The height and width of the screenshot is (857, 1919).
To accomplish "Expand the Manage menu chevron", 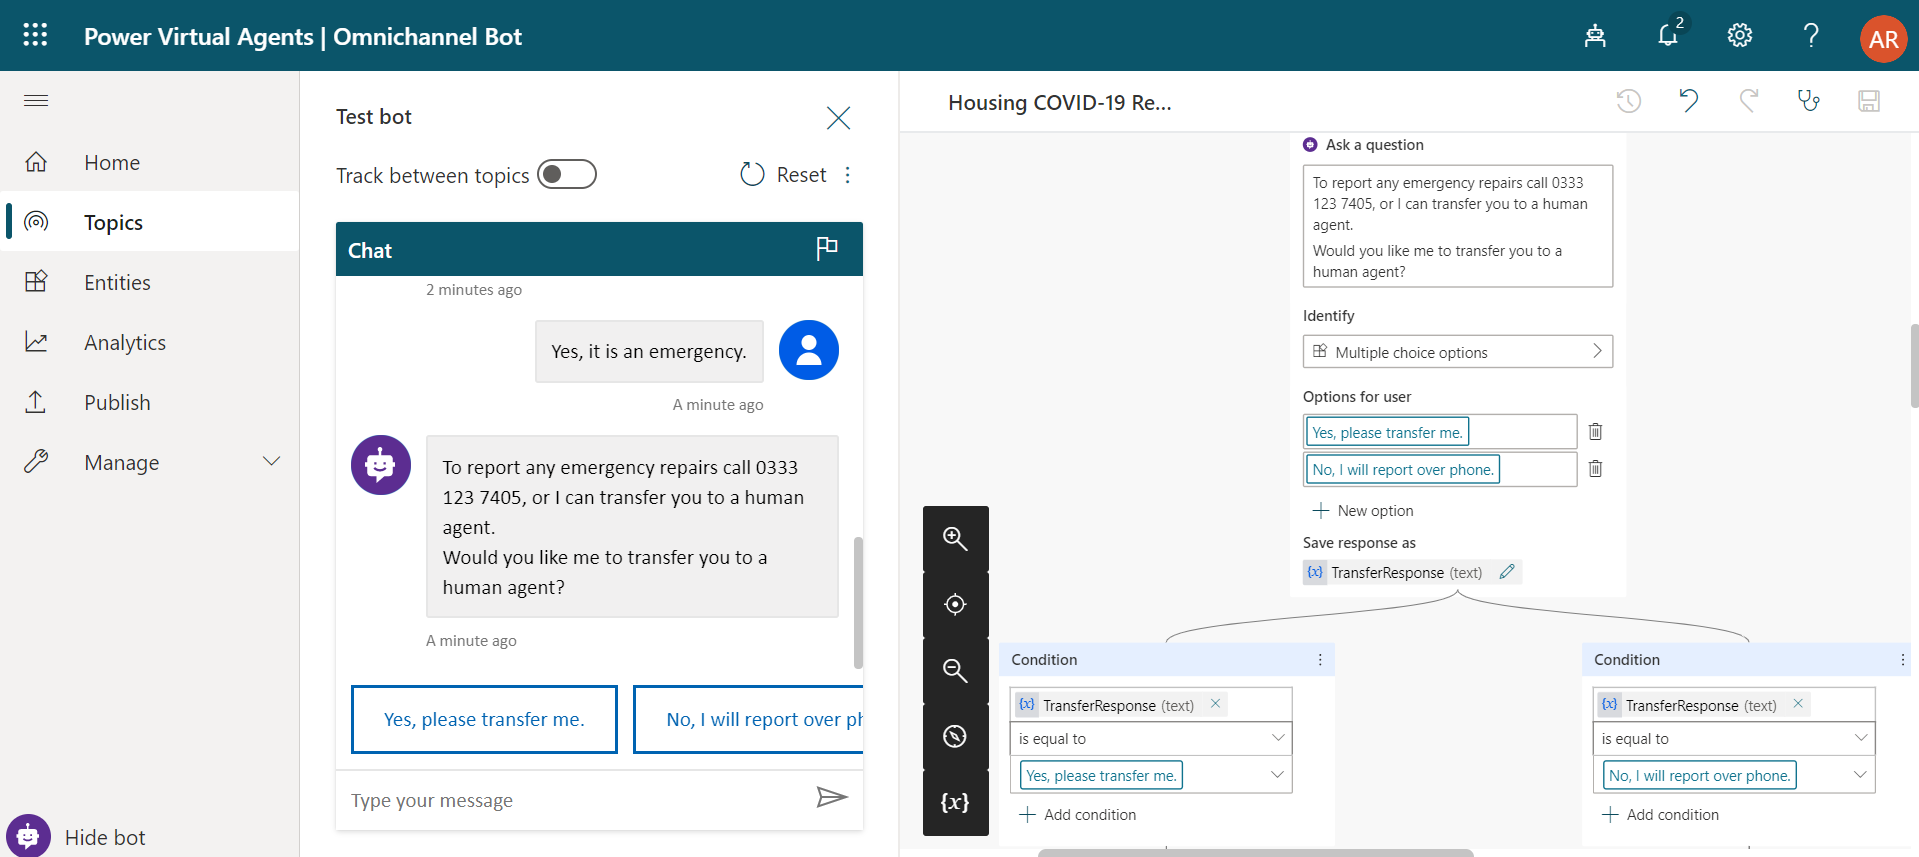I will click(x=271, y=462).
